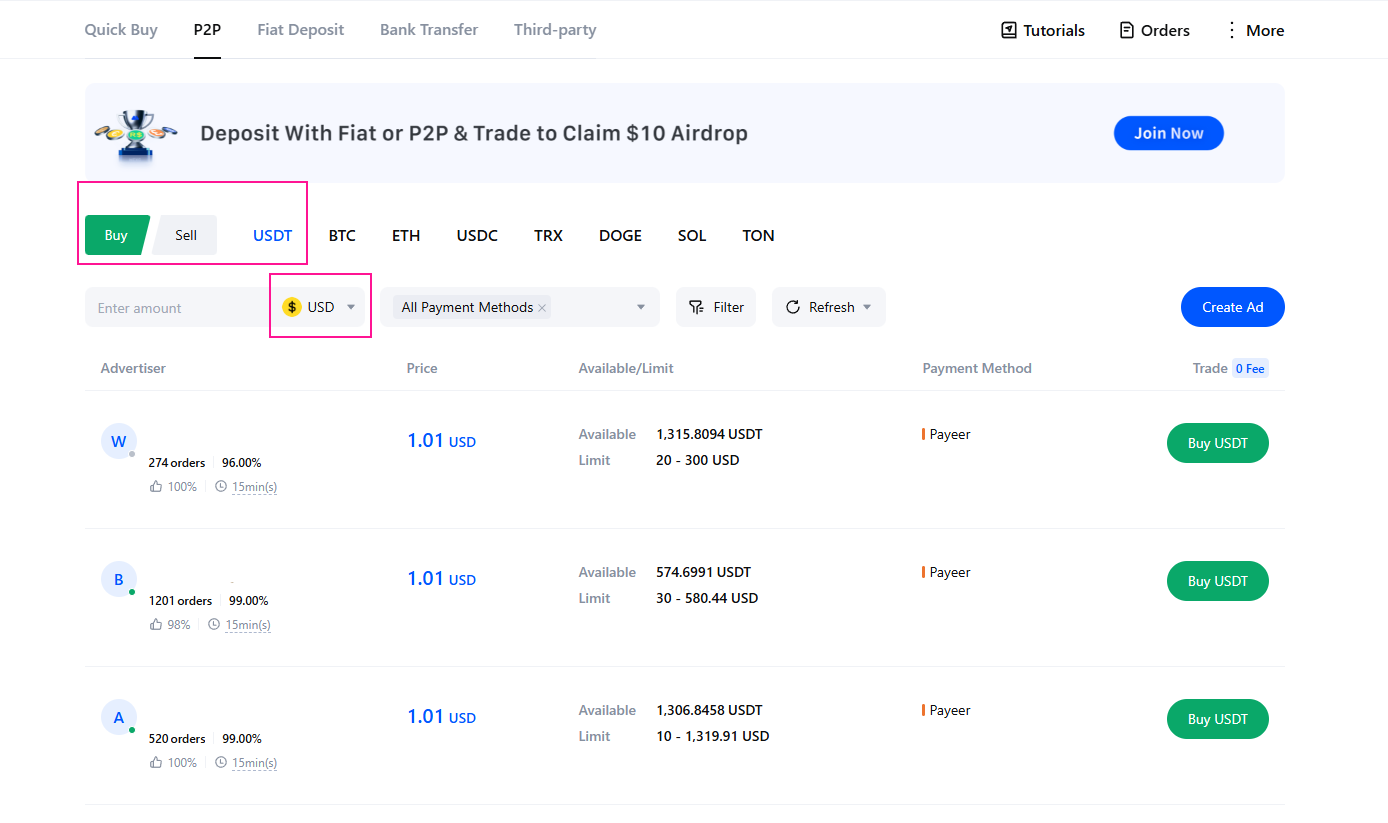
Task: Click the trophy banner image
Action: pos(135,133)
